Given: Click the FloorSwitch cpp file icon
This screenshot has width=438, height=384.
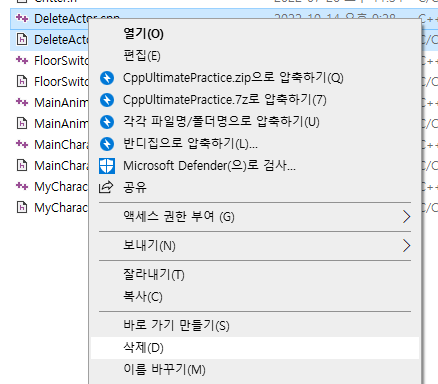Looking at the screenshot, I should pos(22,60).
